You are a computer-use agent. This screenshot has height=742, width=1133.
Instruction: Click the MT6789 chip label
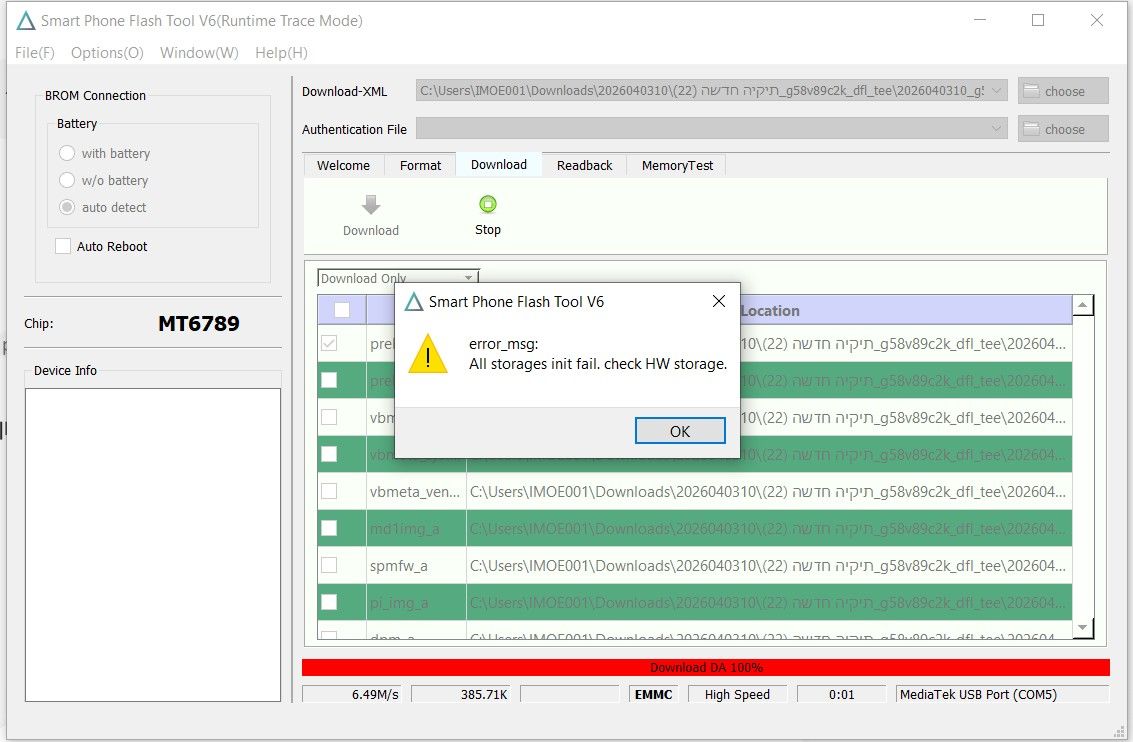click(199, 324)
